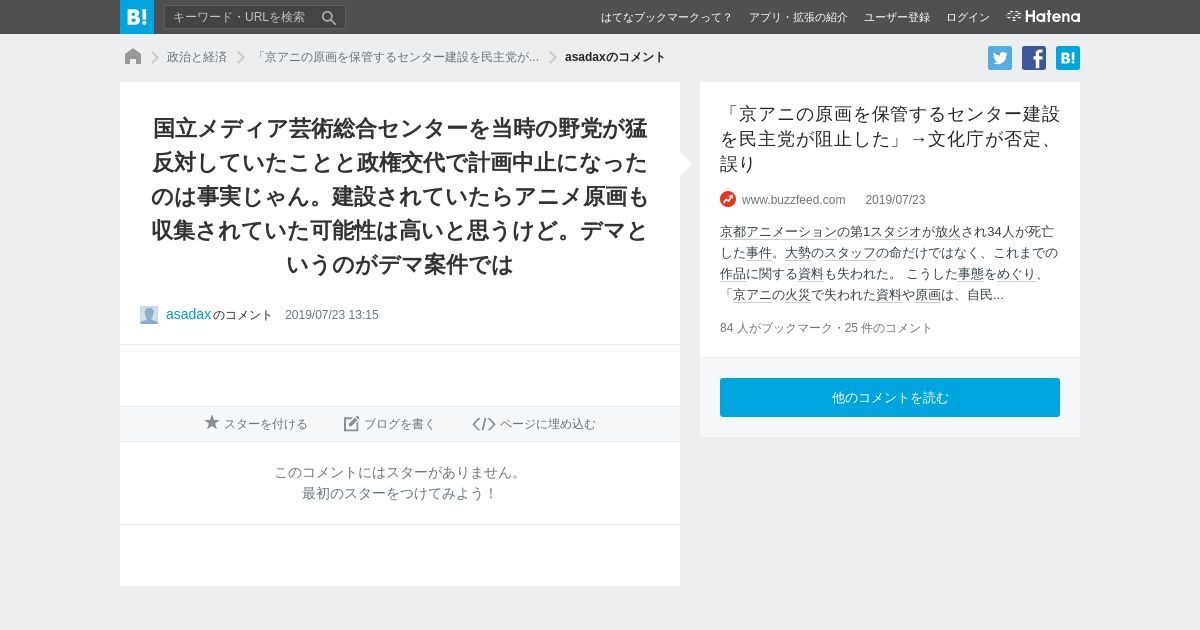The height and width of the screenshot is (630, 1200).
Task: Click the star icon スターを付ける
Action: [212, 423]
